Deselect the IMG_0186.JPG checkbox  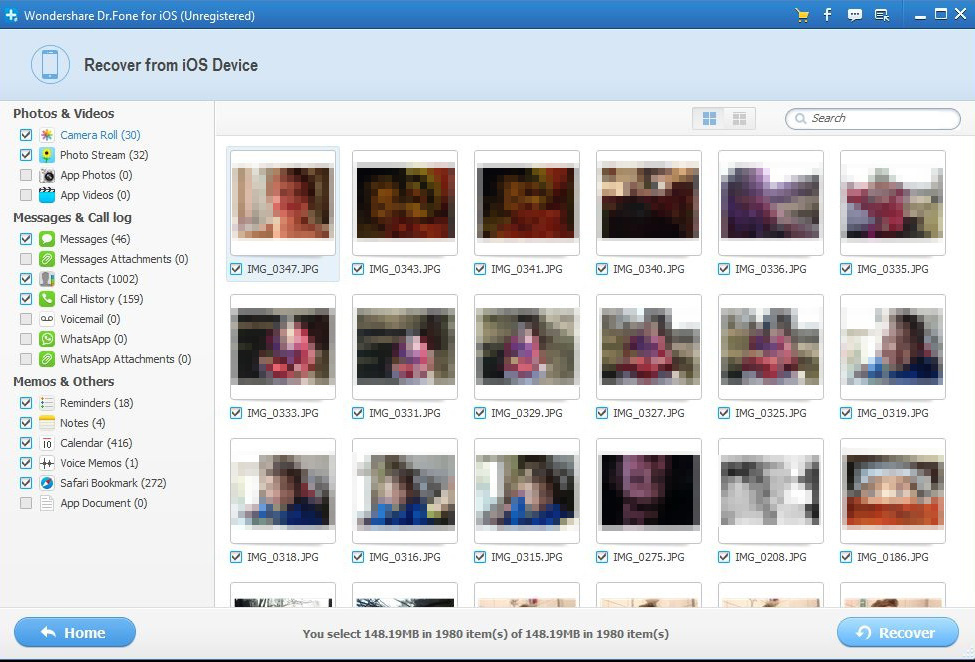(846, 557)
